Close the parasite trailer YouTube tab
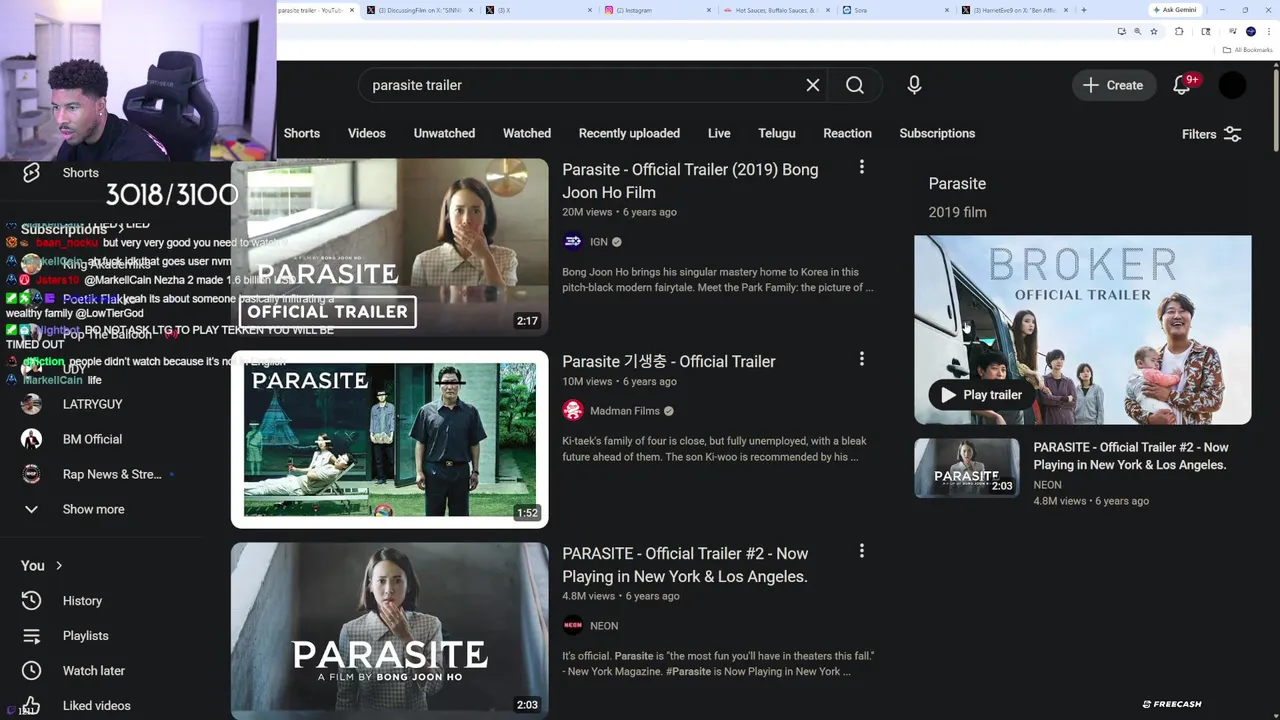 point(352,10)
